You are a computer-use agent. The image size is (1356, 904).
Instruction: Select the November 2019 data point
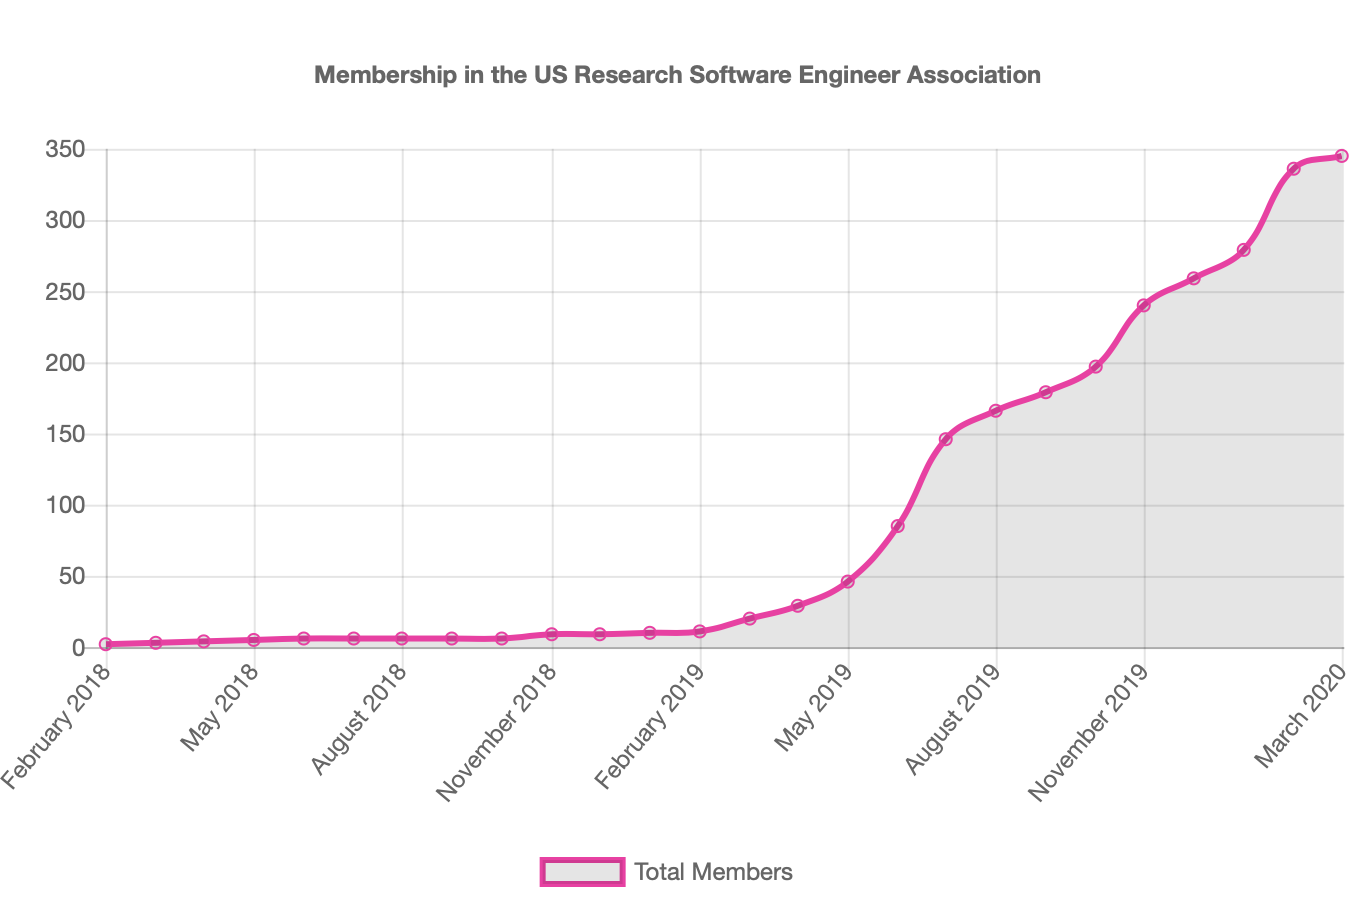coord(1144,305)
